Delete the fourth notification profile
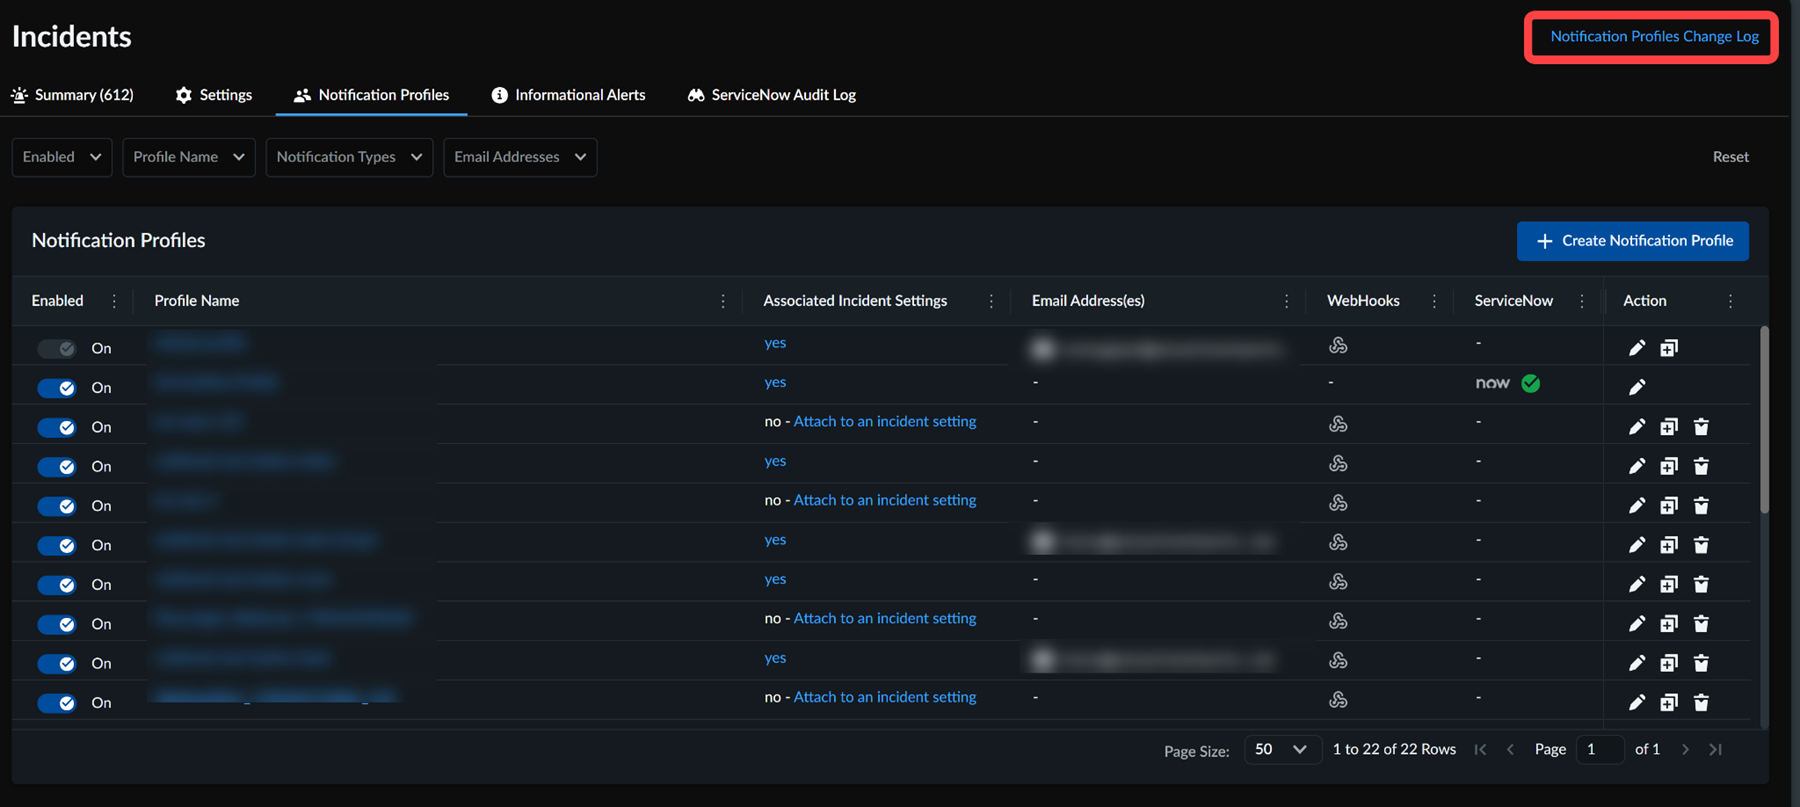1800x807 pixels. [x=1701, y=466]
